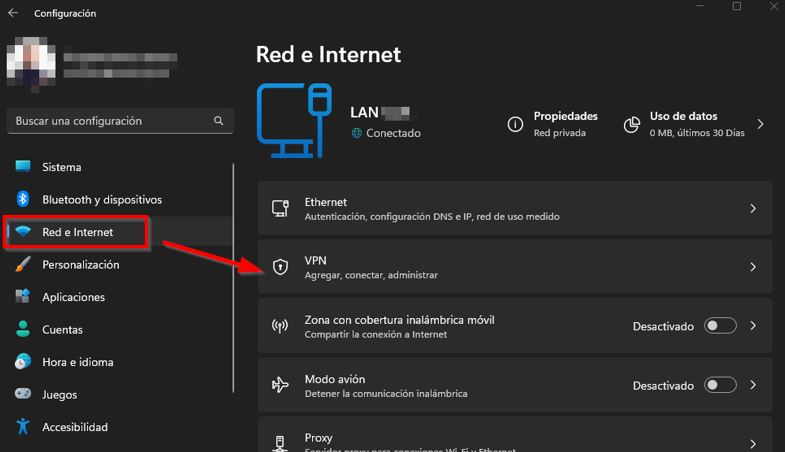Click the Buscar una configuración field

pos(110,121)
